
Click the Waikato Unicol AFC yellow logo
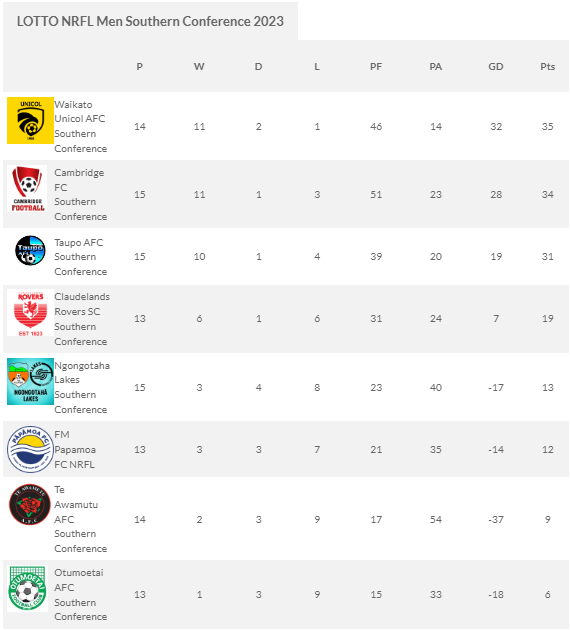point(30,120)
